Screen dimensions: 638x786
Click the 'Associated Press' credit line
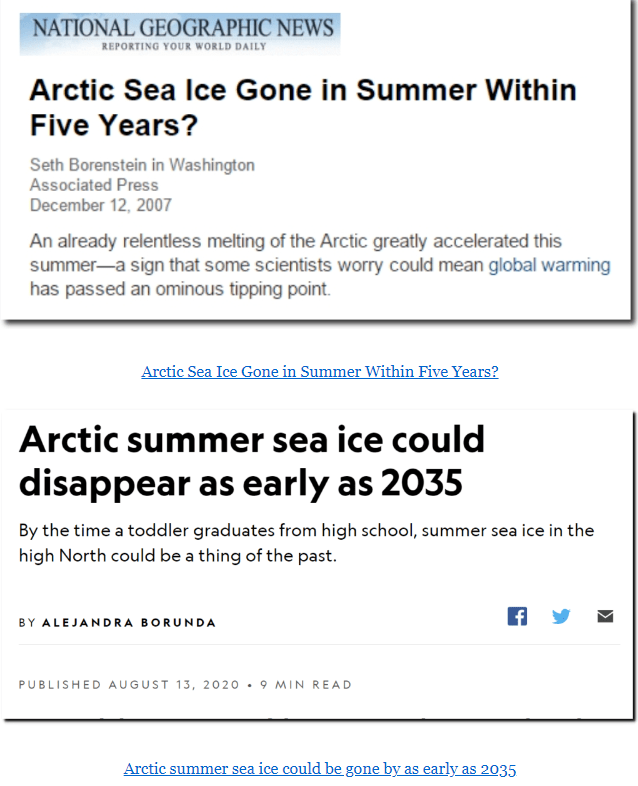click(94, 185)
